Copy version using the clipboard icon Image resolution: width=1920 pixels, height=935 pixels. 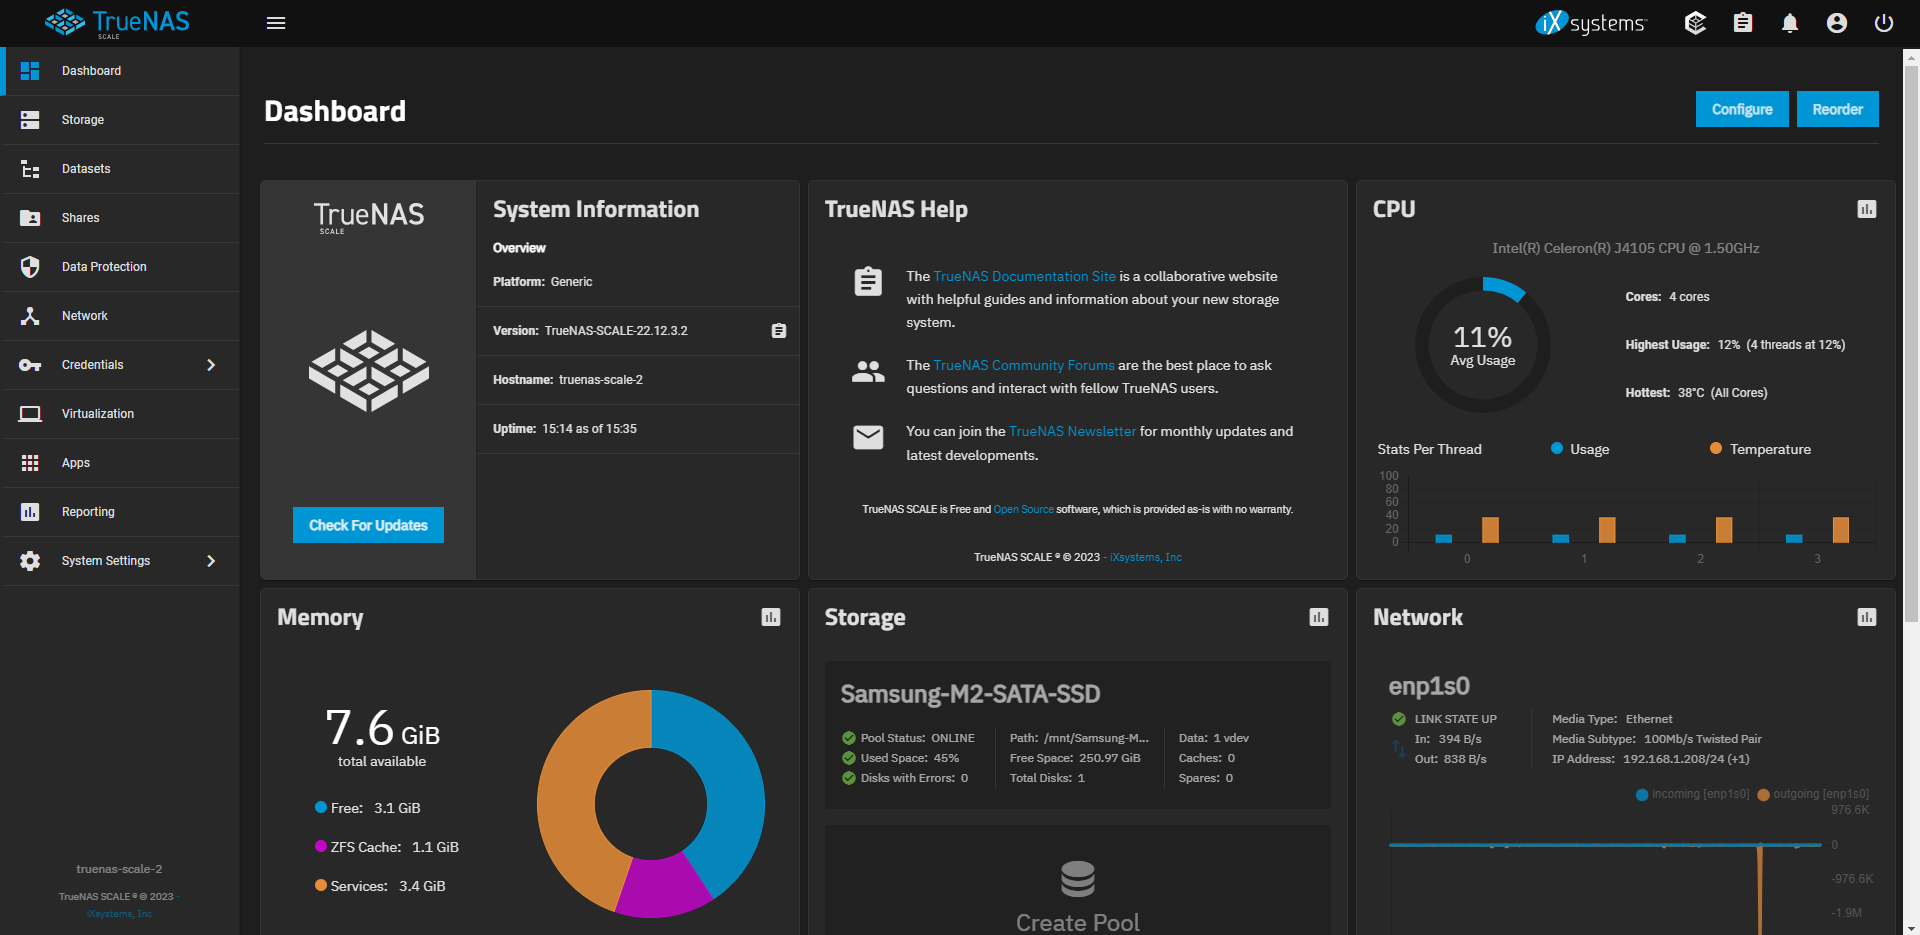pyautogui.click(x=778, y=331)
